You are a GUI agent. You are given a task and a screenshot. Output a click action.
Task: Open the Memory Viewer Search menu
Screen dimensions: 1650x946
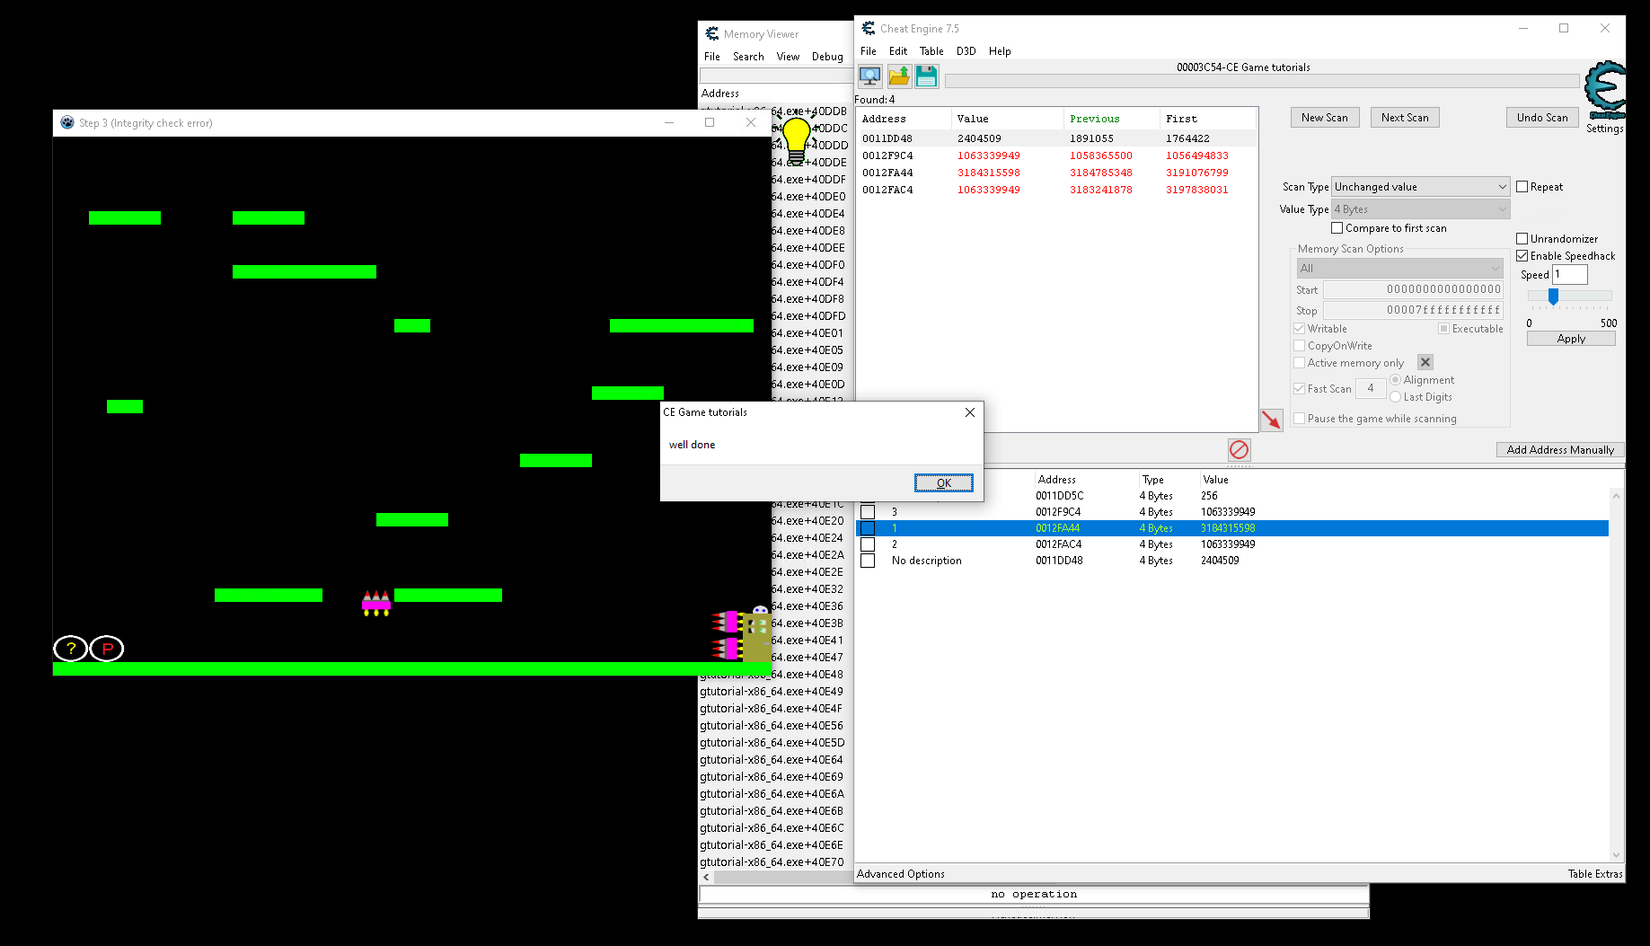coord(748,57)
